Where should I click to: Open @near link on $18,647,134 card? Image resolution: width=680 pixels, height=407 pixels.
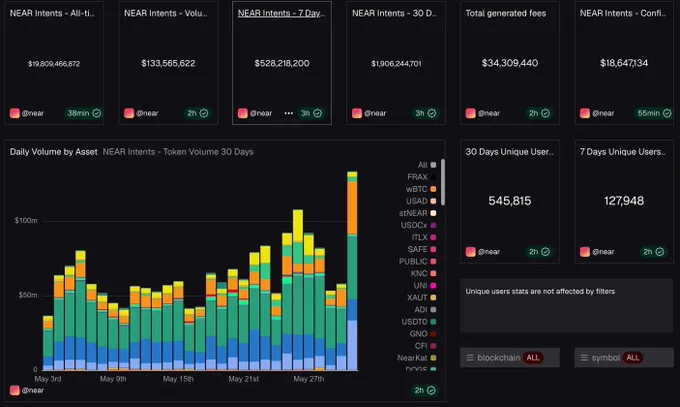[x=603, y=113]
